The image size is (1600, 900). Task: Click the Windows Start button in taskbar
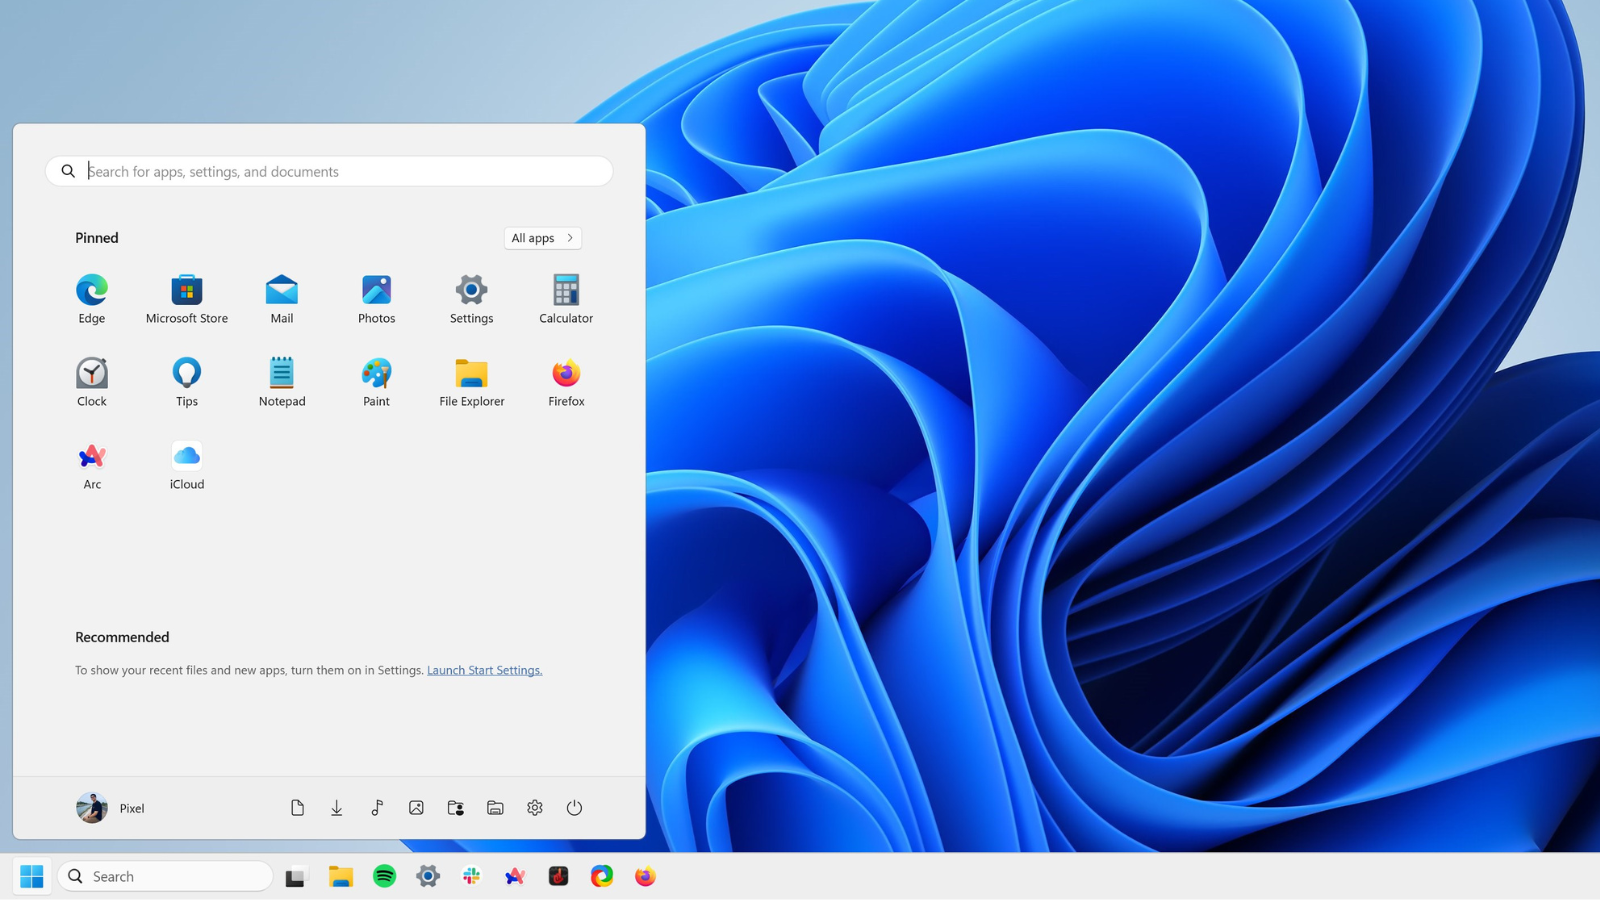pos(32,876)
